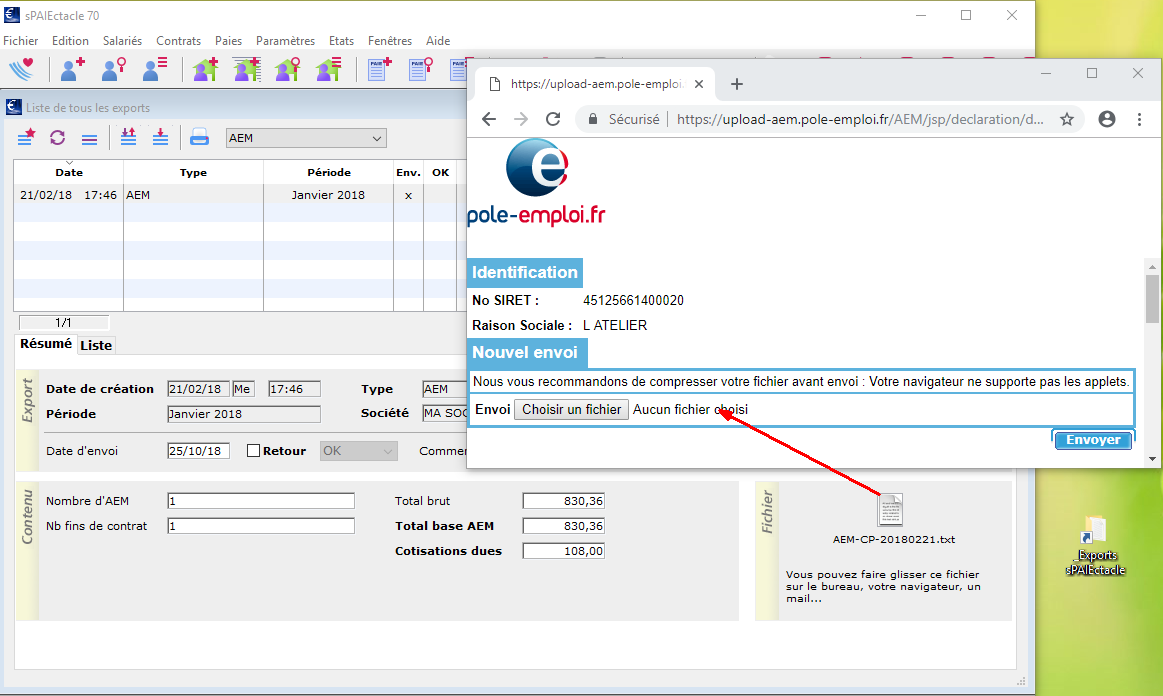Screen dimensions: 1163x696
Task: Click the SIRET number 45125661400020
Action: click(633, 301)
